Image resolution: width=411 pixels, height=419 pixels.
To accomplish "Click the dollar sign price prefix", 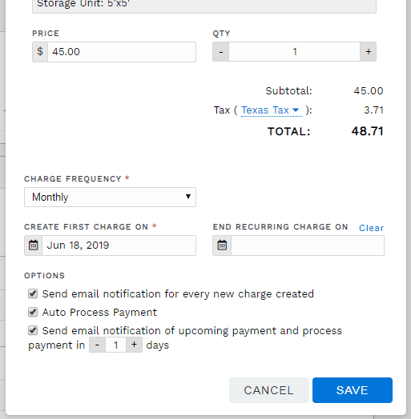I will point(40,52).
